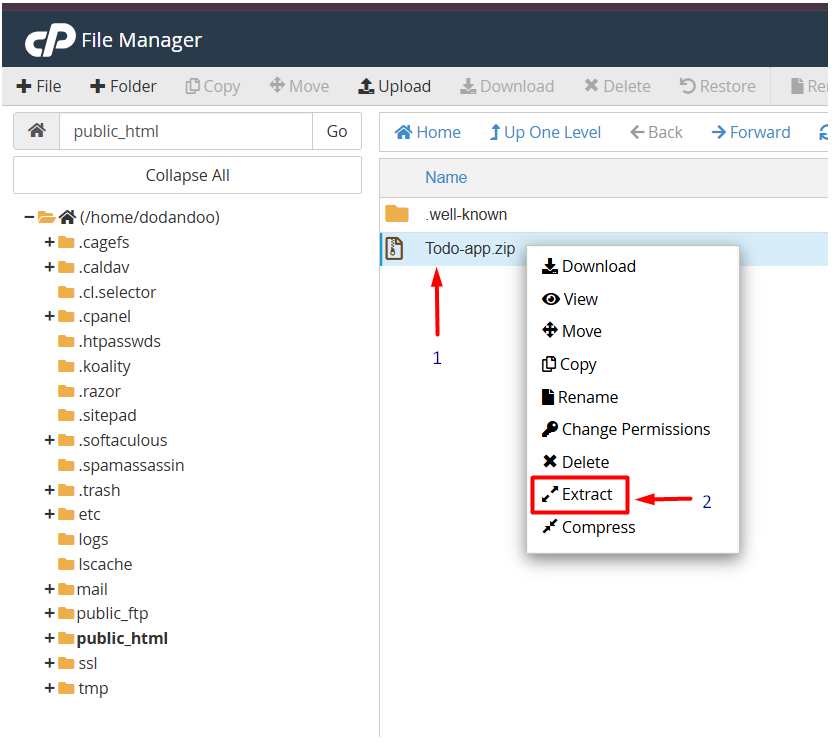Expand the public_html tree node

tap(49, 638)
